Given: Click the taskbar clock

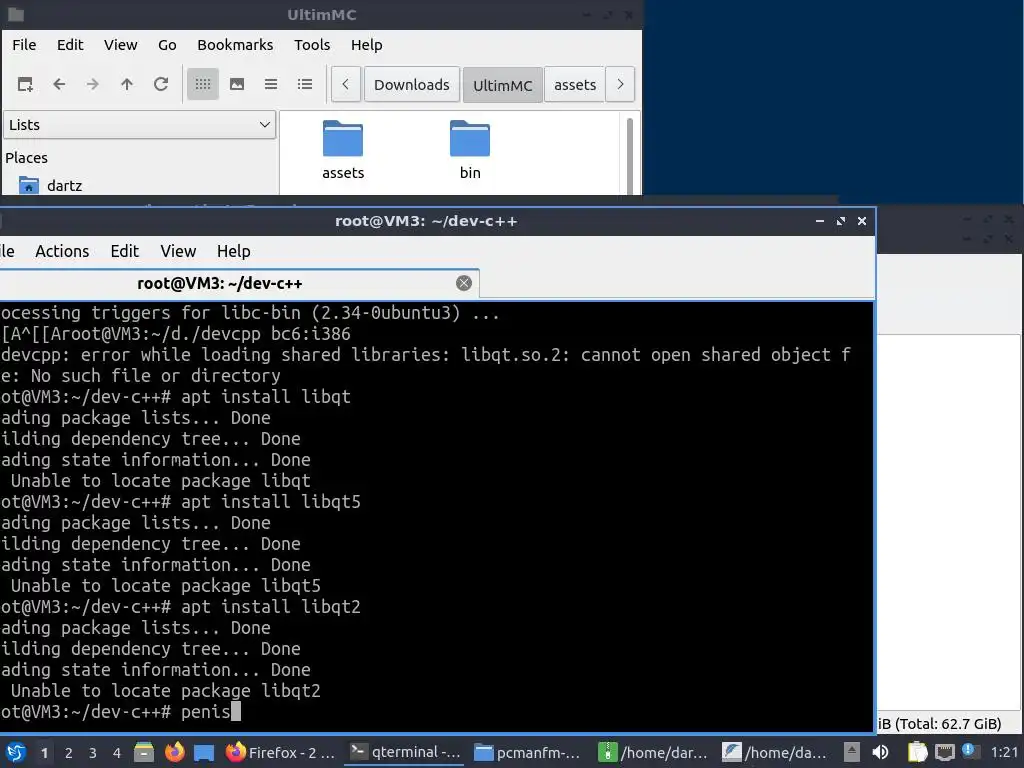Looking at the screenshot, I should click(1004, 752).
